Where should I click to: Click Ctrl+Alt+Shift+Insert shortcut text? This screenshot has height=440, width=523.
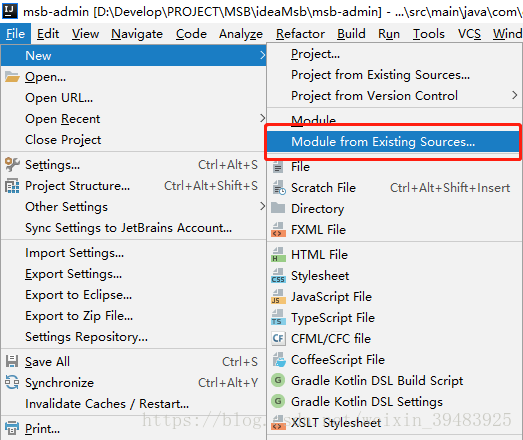tap(450, 188)
